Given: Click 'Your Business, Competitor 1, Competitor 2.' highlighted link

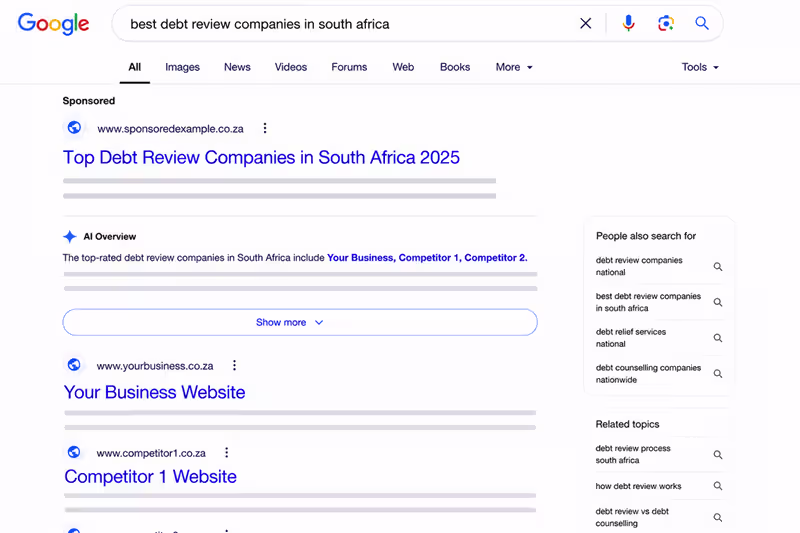Looking at the screenshot, I should [x=427, y=258].
